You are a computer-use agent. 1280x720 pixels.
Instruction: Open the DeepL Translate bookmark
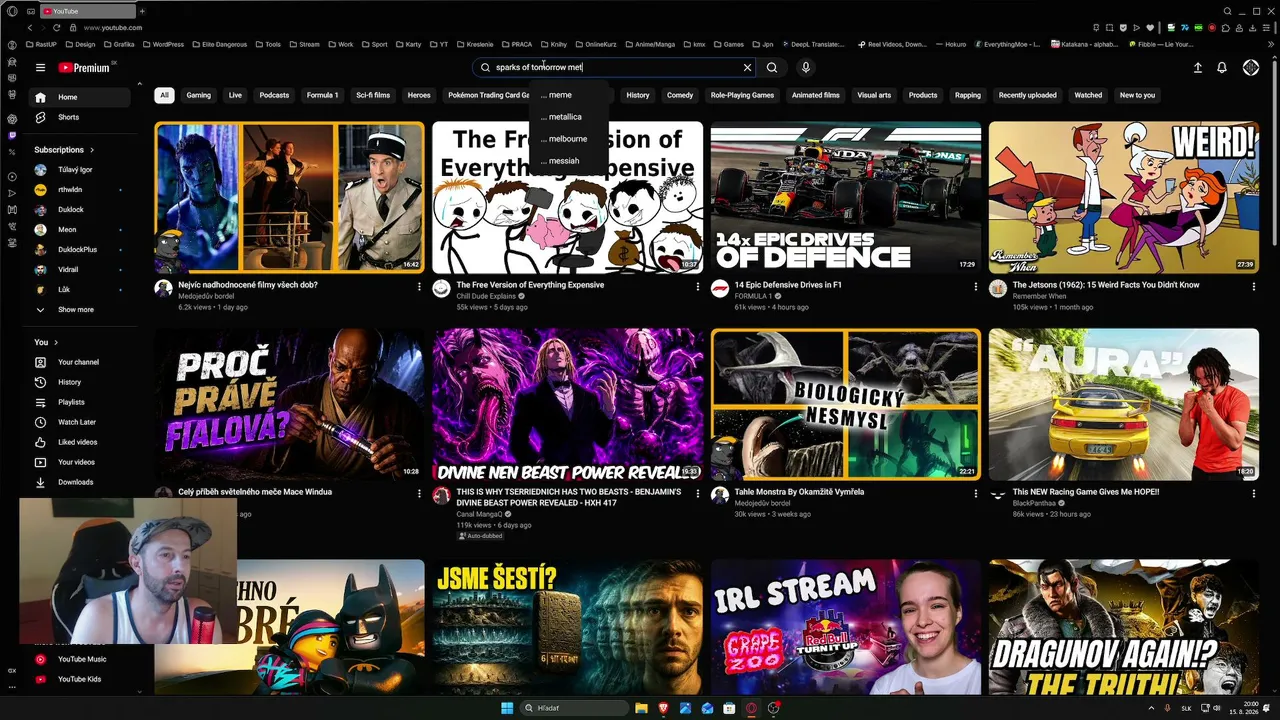(x=812, y=44)
